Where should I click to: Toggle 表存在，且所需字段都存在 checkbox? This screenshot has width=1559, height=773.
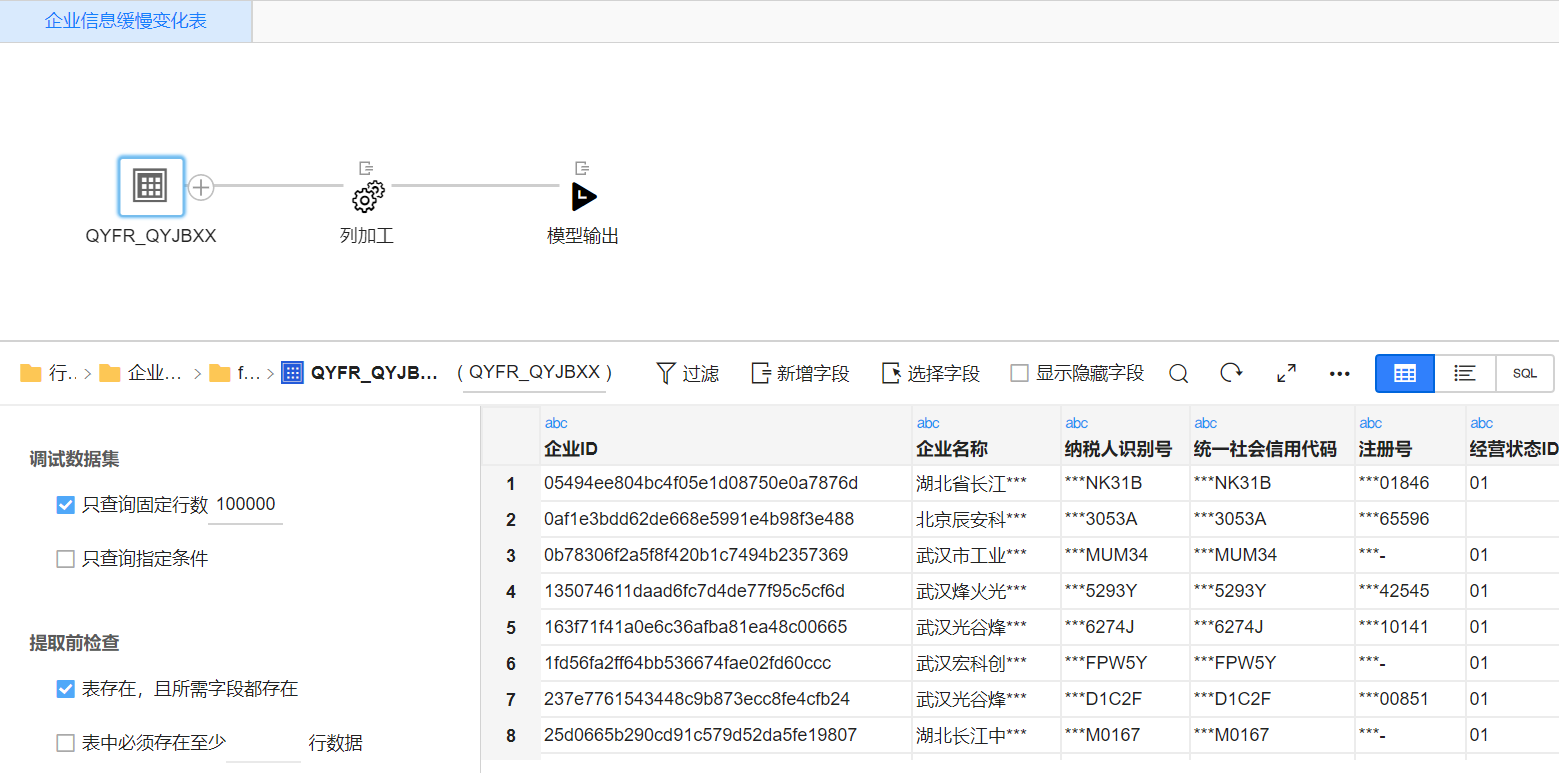click(x=66, y=689)
